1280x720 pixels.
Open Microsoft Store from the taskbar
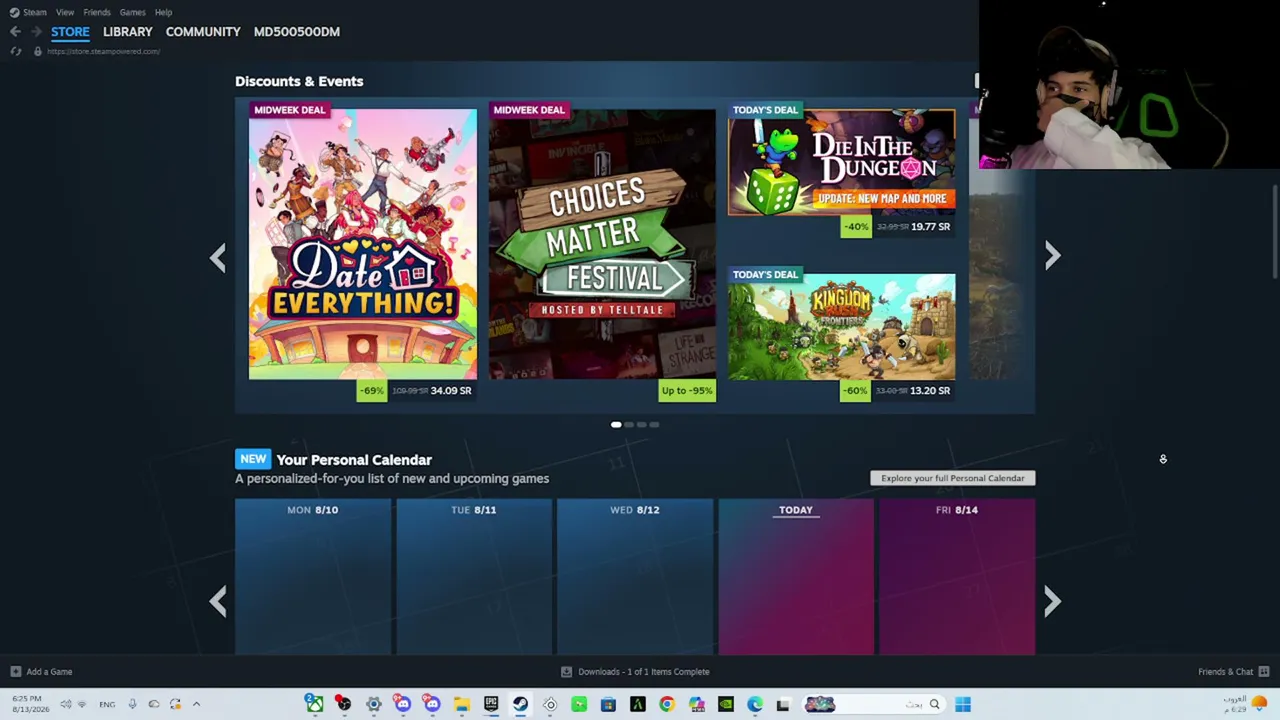[x=608, y=704]
